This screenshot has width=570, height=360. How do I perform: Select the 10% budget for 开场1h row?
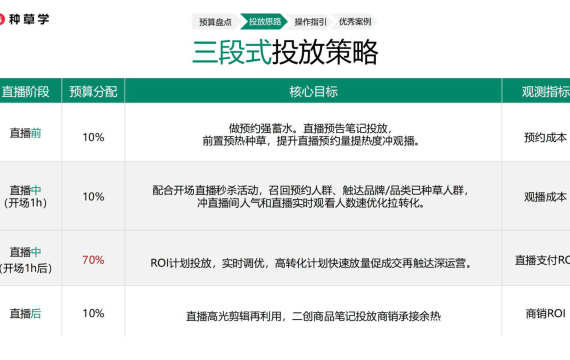(x=93, y=197)
